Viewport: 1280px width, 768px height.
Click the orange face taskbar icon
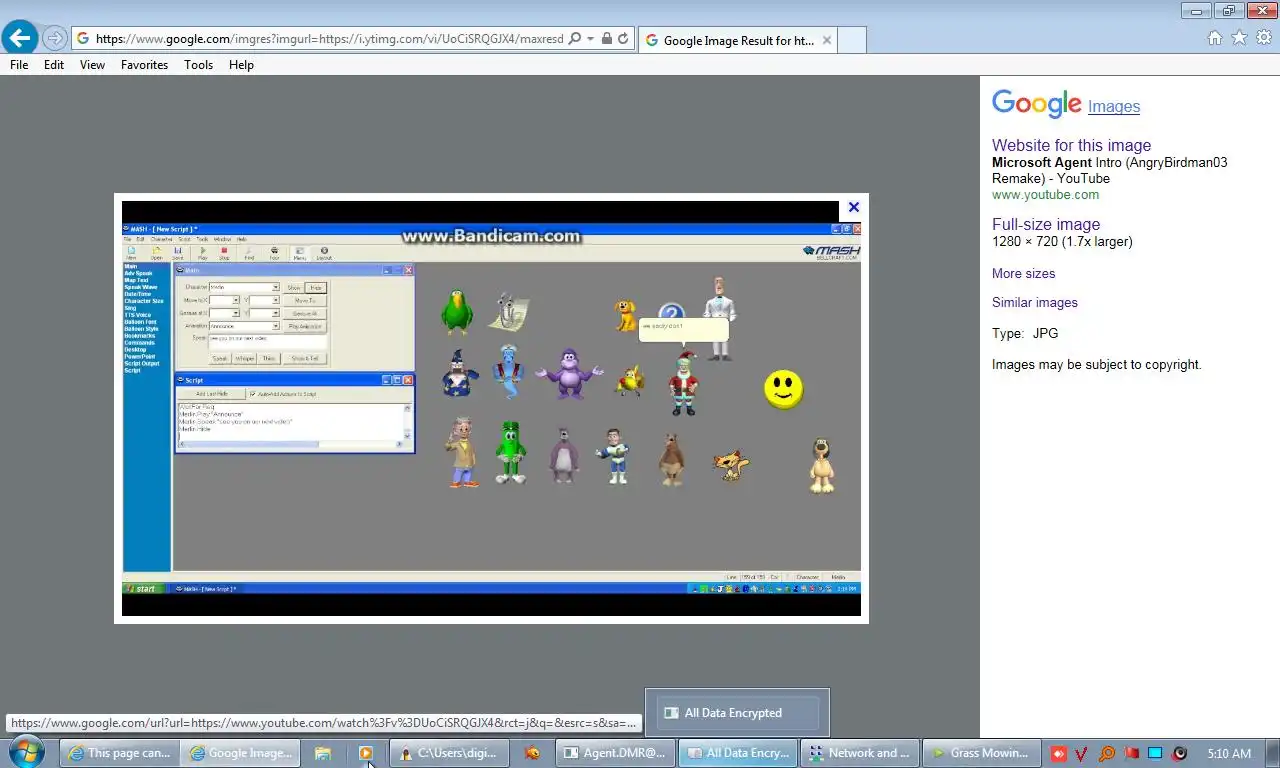pos(532,753)
